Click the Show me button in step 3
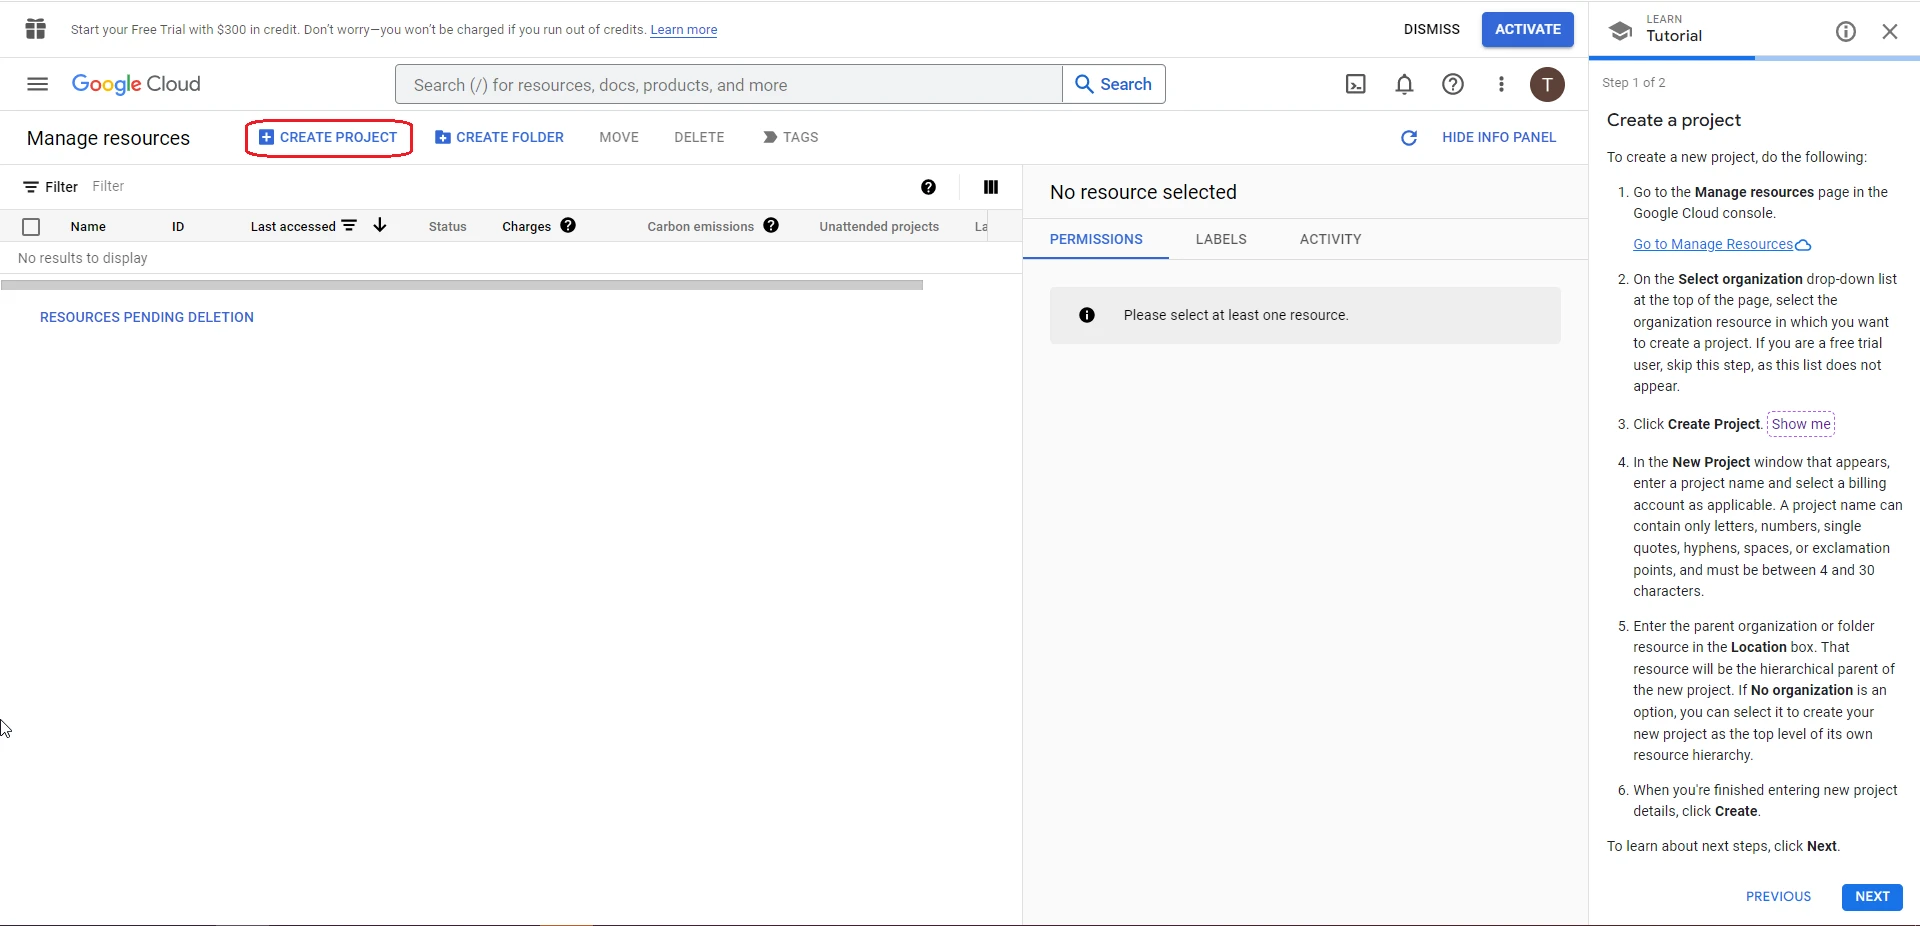Screen dimensions: 1920x926 tap(1801, 424)
